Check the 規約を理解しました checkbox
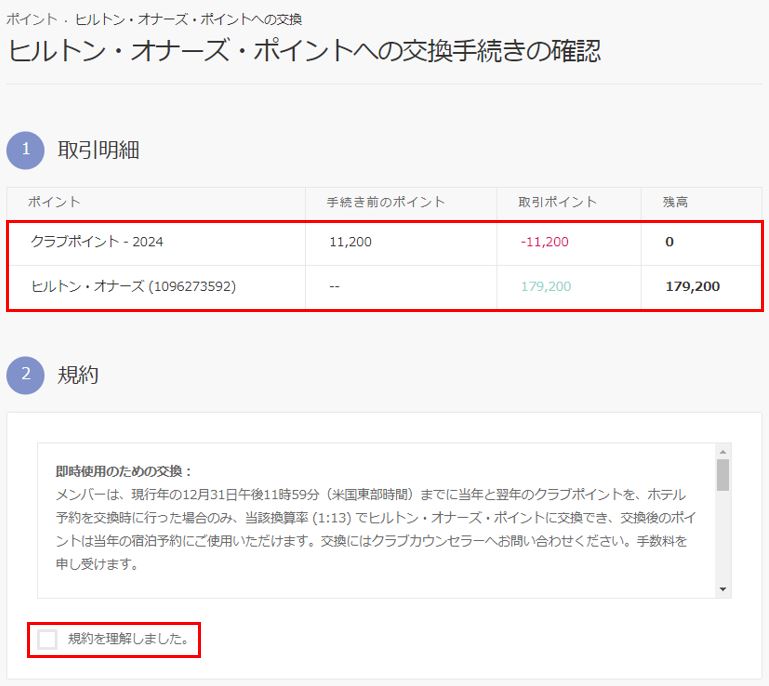 [x=48, y=639]
